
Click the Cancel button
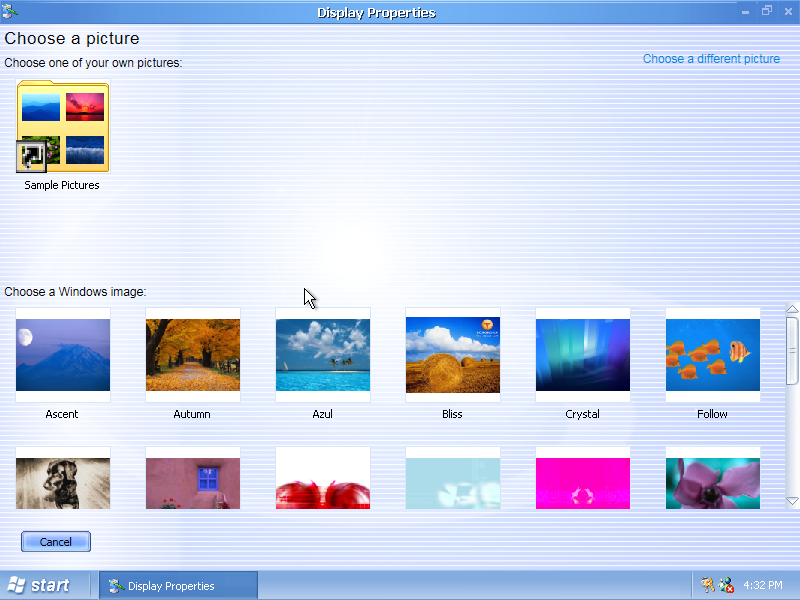pos(56,542)
